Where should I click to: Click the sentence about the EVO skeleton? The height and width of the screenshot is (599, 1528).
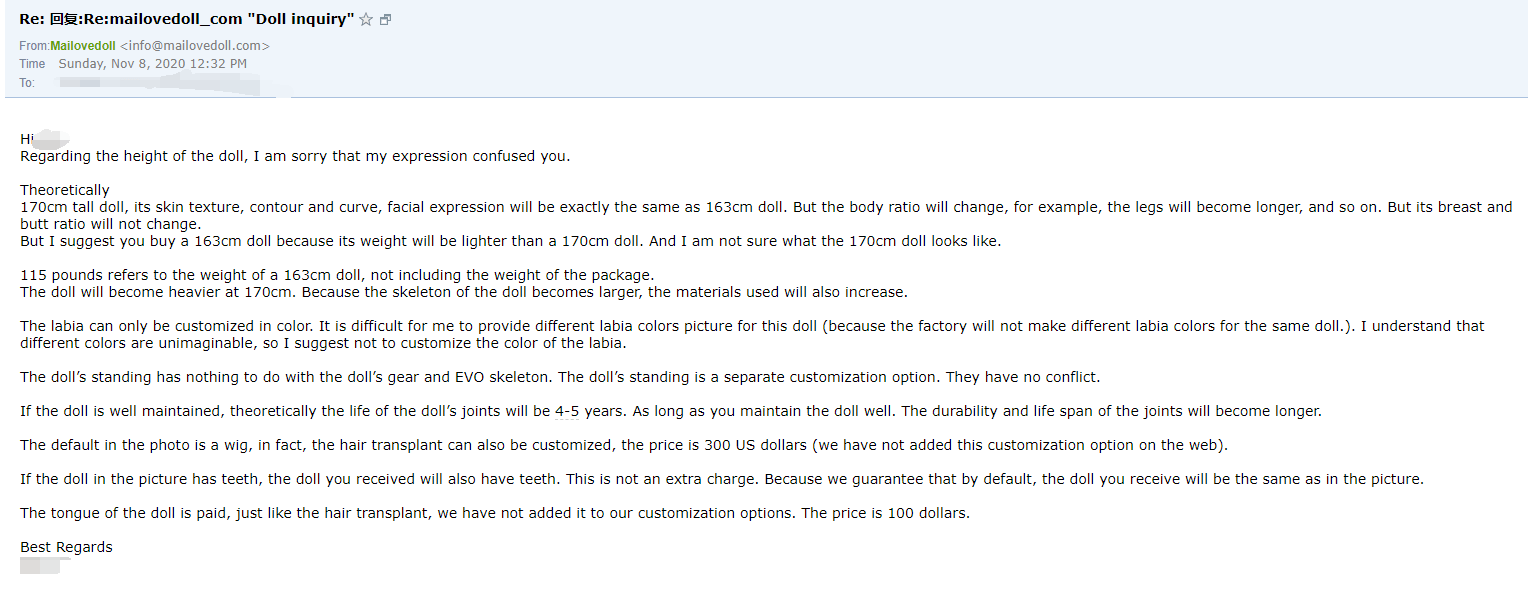(560, 377)
